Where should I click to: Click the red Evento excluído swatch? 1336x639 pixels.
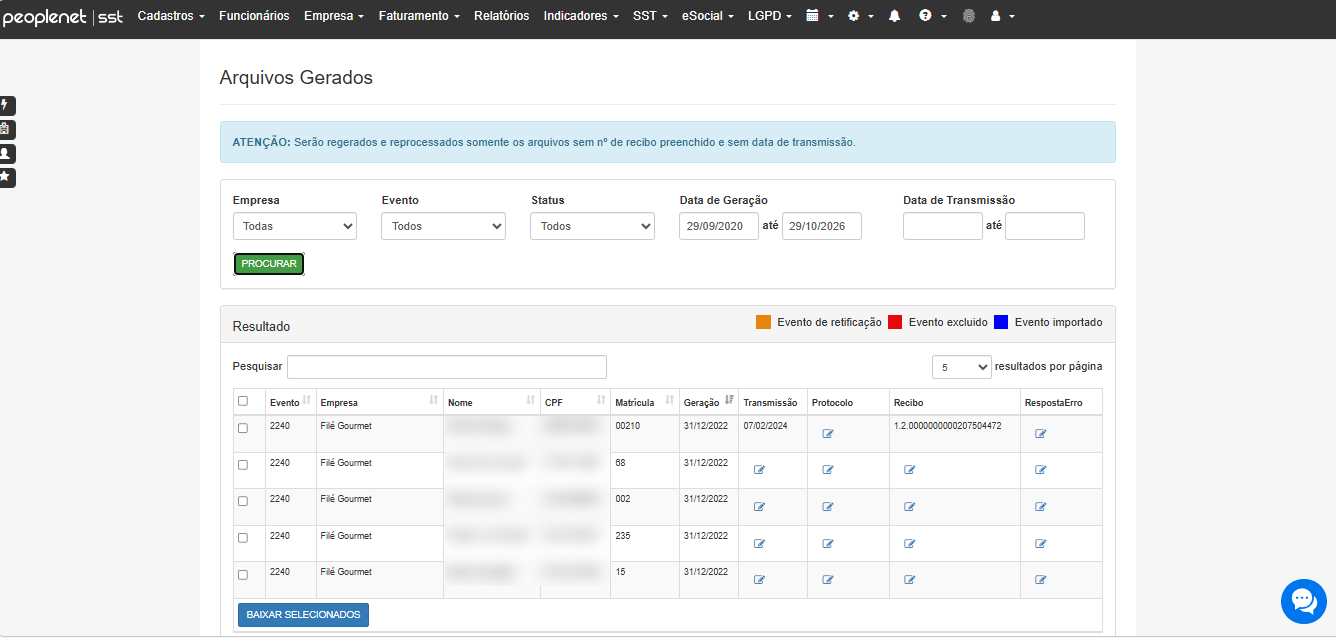[x=895, y=322]
